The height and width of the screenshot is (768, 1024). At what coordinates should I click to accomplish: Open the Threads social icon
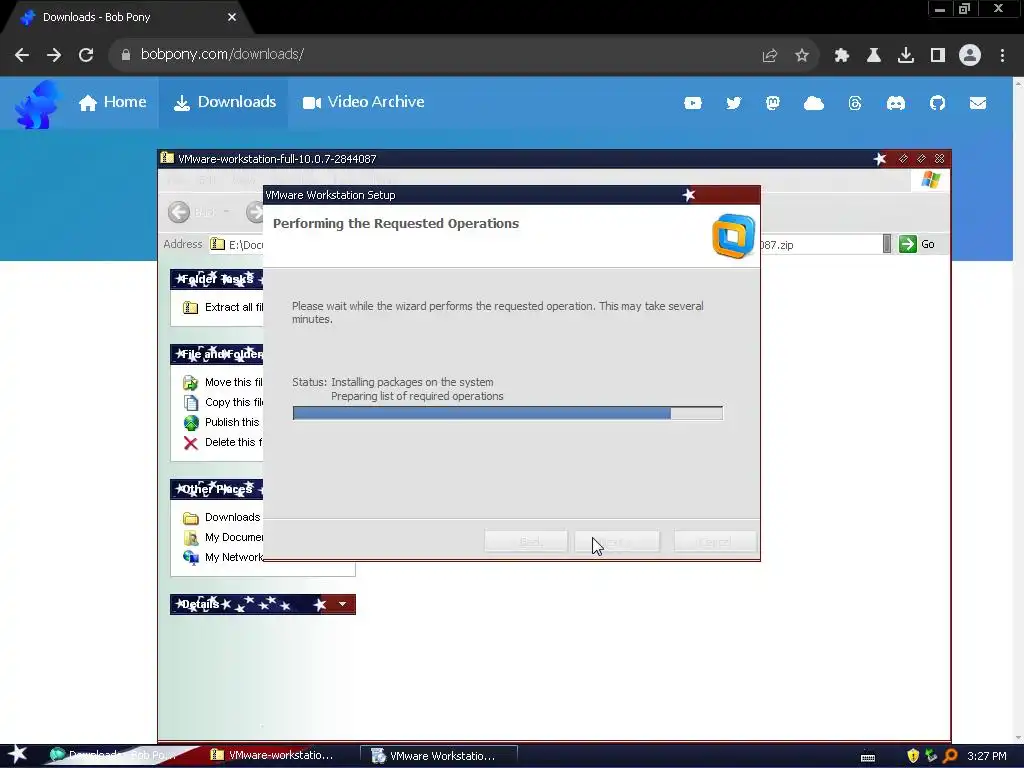[x=855, y=103]
